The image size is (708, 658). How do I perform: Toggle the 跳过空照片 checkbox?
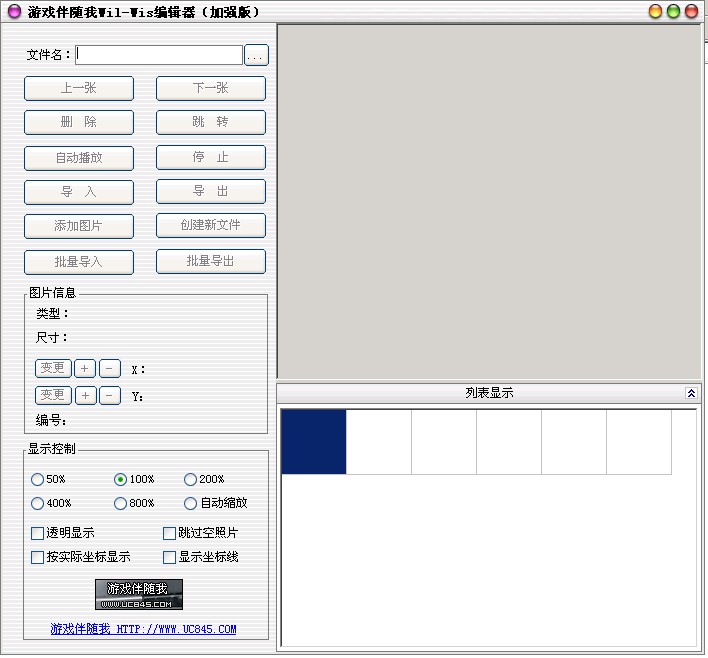(169, 533)
